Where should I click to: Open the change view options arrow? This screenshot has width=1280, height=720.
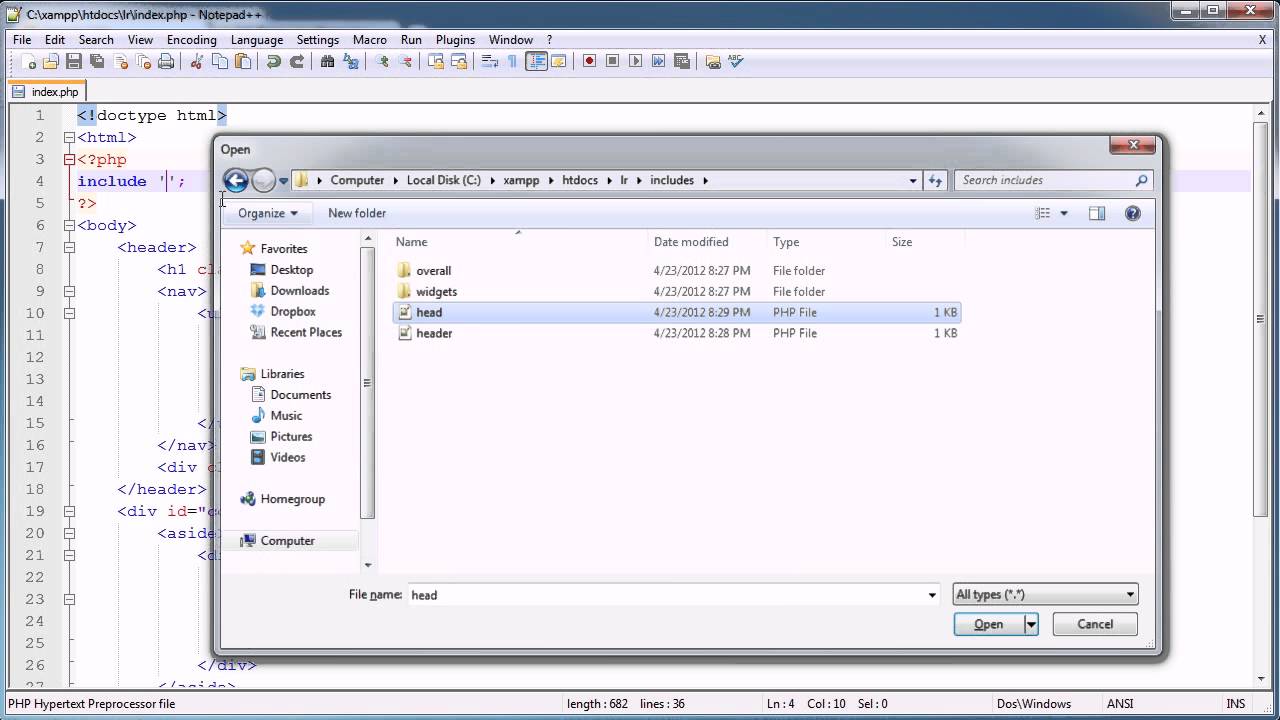coord(1064,213)
